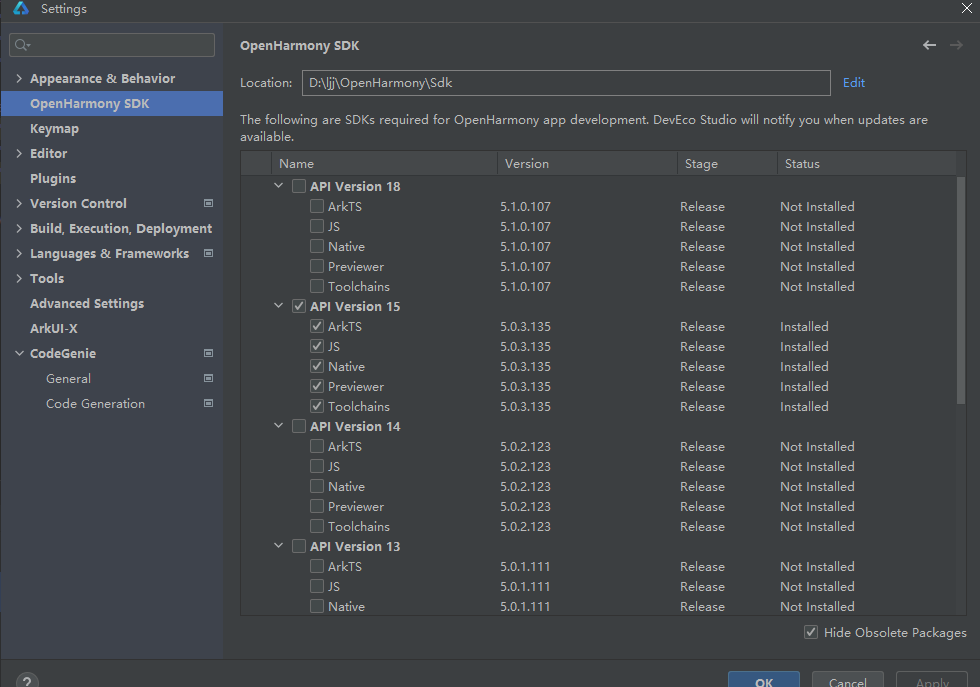The height and width of the screenshot is (687, 980).
Task: Confirm with the OK button
Action: 764,680
